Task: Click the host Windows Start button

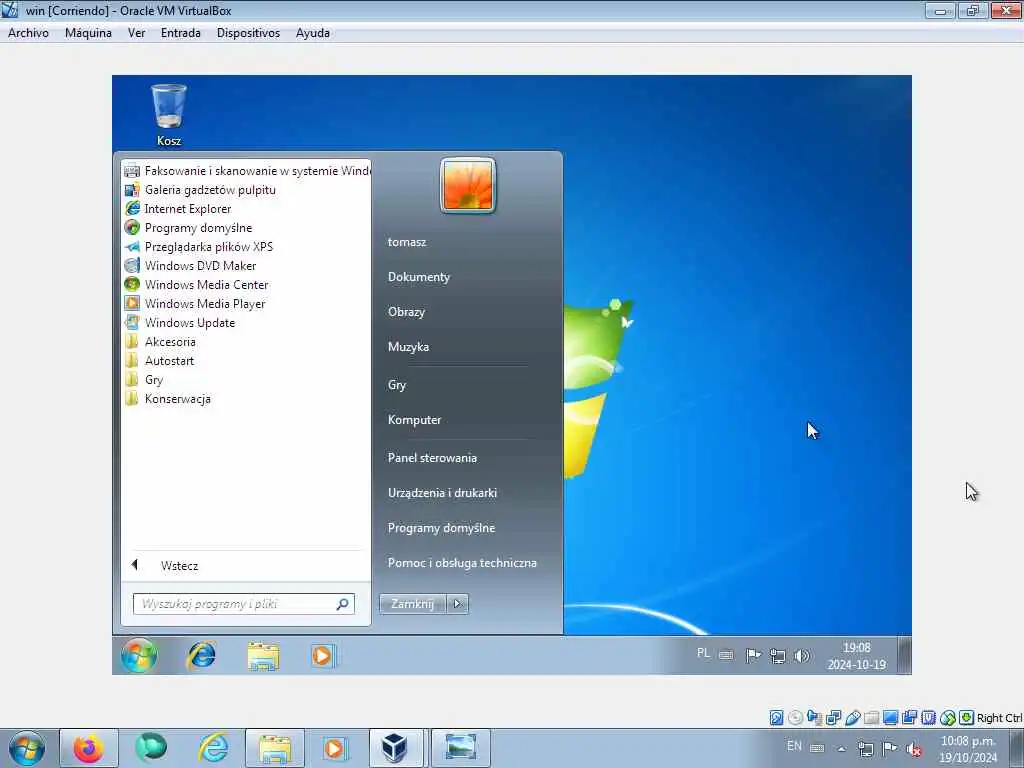Action: [27, 748]
